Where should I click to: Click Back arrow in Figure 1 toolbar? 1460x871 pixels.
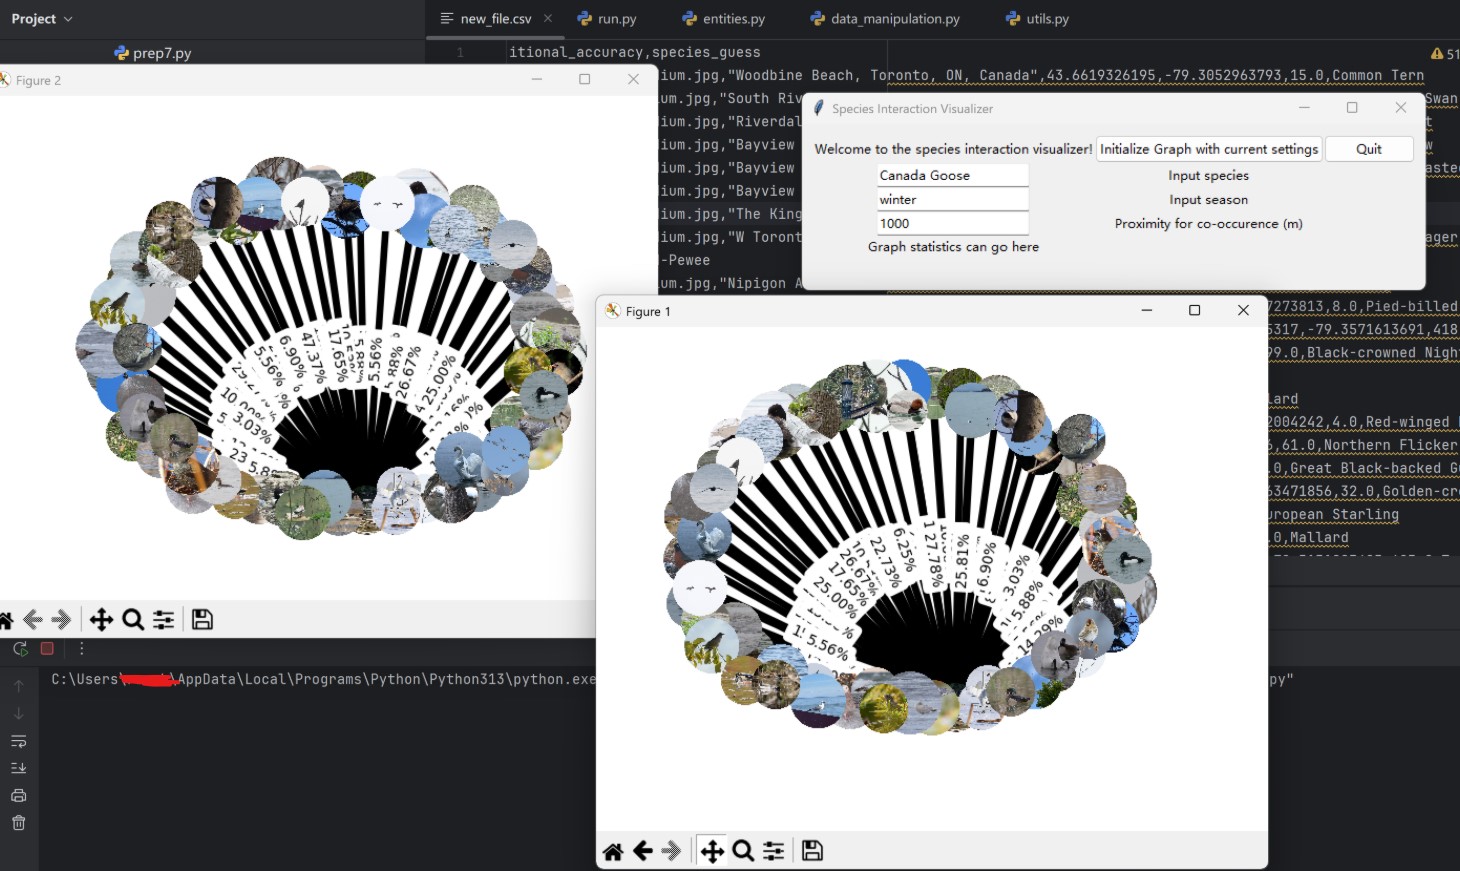tap(643, 851)
